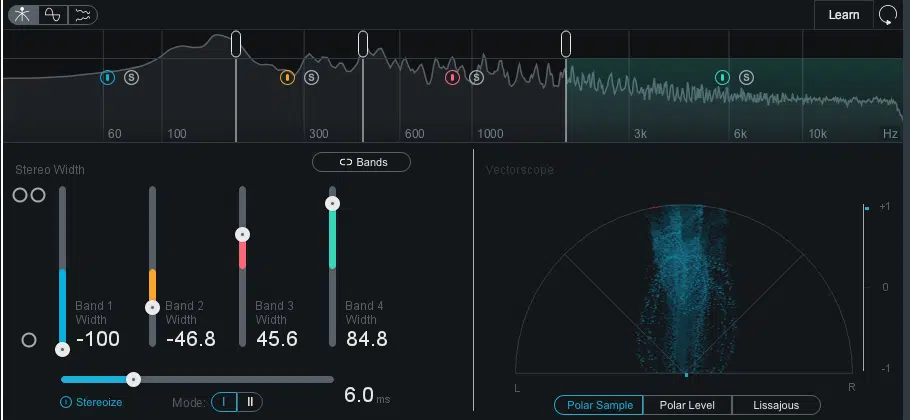Image resolution: width=910 pixels, height=420 pixels.
Task: Click the Stereoize delay slider handle
Action: 133,379
